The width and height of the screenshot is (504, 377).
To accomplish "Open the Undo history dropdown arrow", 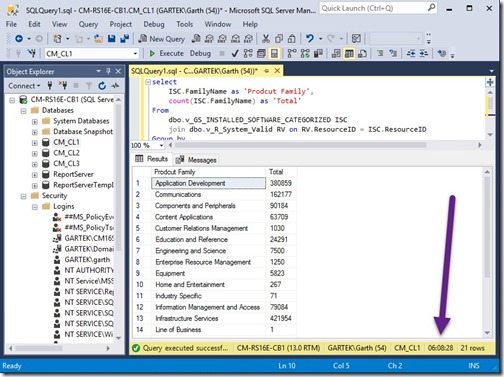I will tap(320, 39).
